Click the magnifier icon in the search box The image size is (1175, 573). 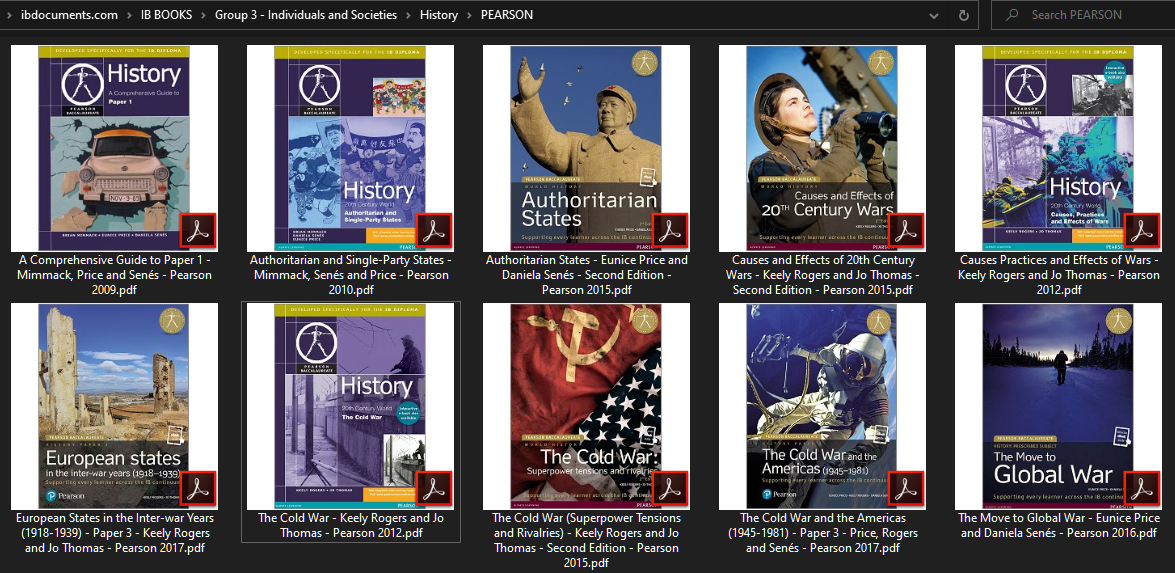point(1012,15)
